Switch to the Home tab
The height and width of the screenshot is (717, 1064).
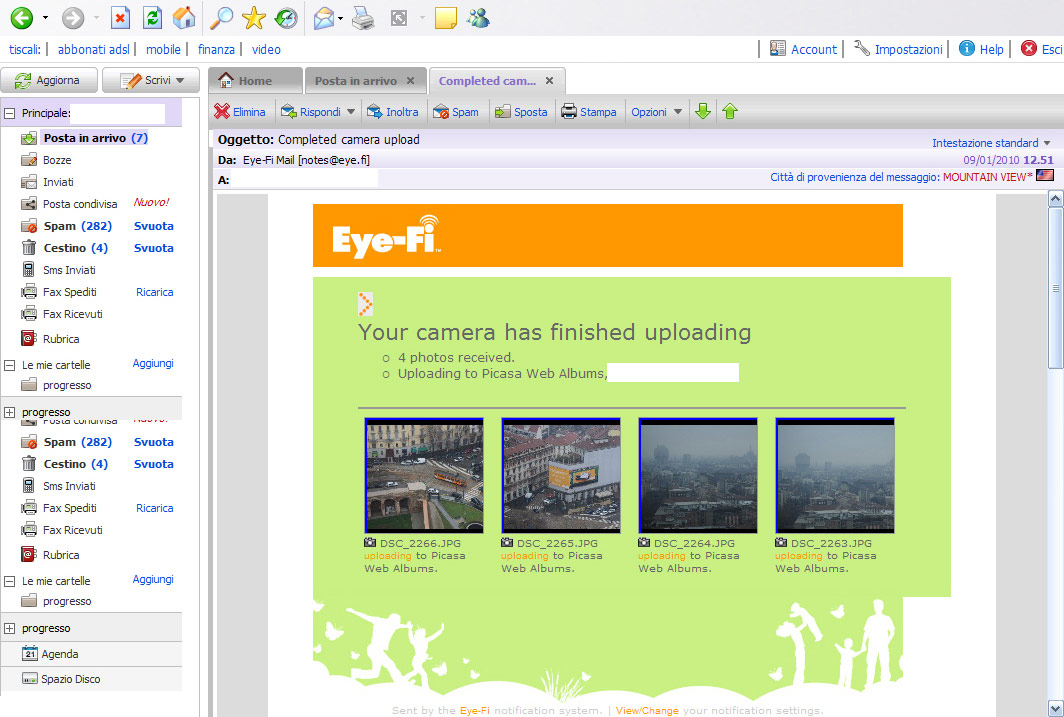point(255,81)
